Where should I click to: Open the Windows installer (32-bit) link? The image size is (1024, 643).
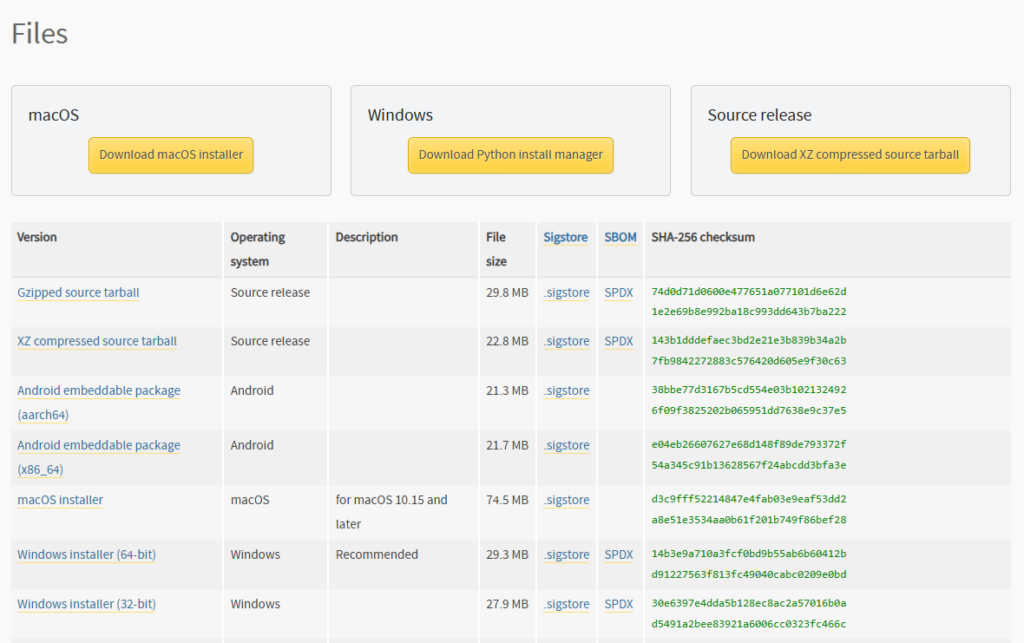[x=87, y=604]
